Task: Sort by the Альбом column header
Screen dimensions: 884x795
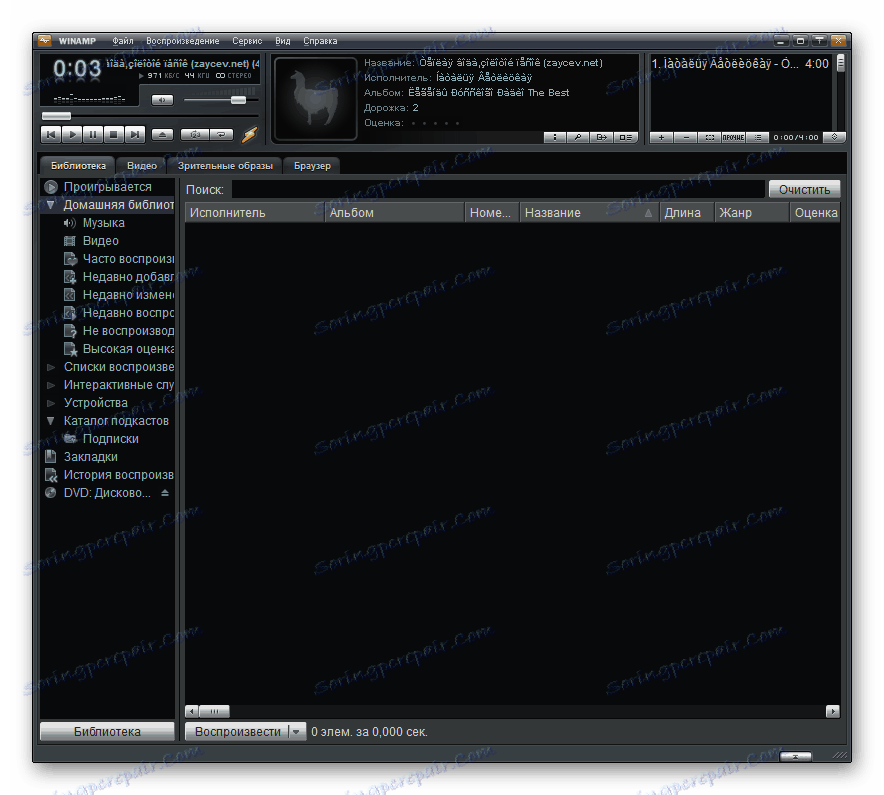Action: 395,213
